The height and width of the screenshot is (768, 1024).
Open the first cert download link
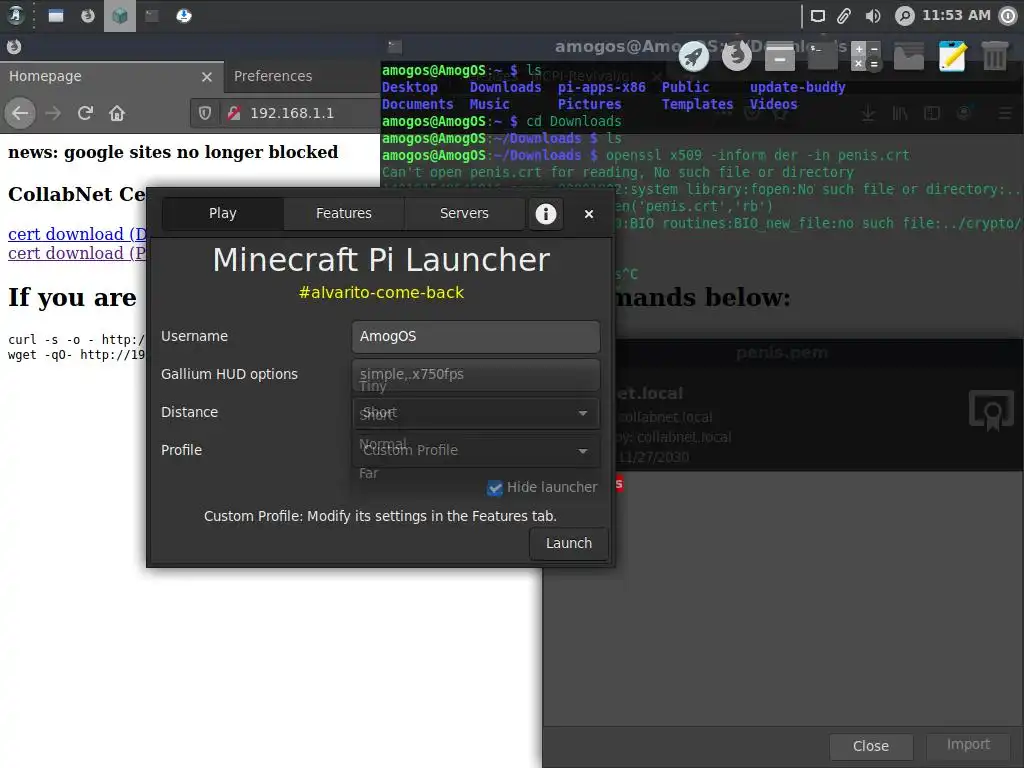coord(77,234)
